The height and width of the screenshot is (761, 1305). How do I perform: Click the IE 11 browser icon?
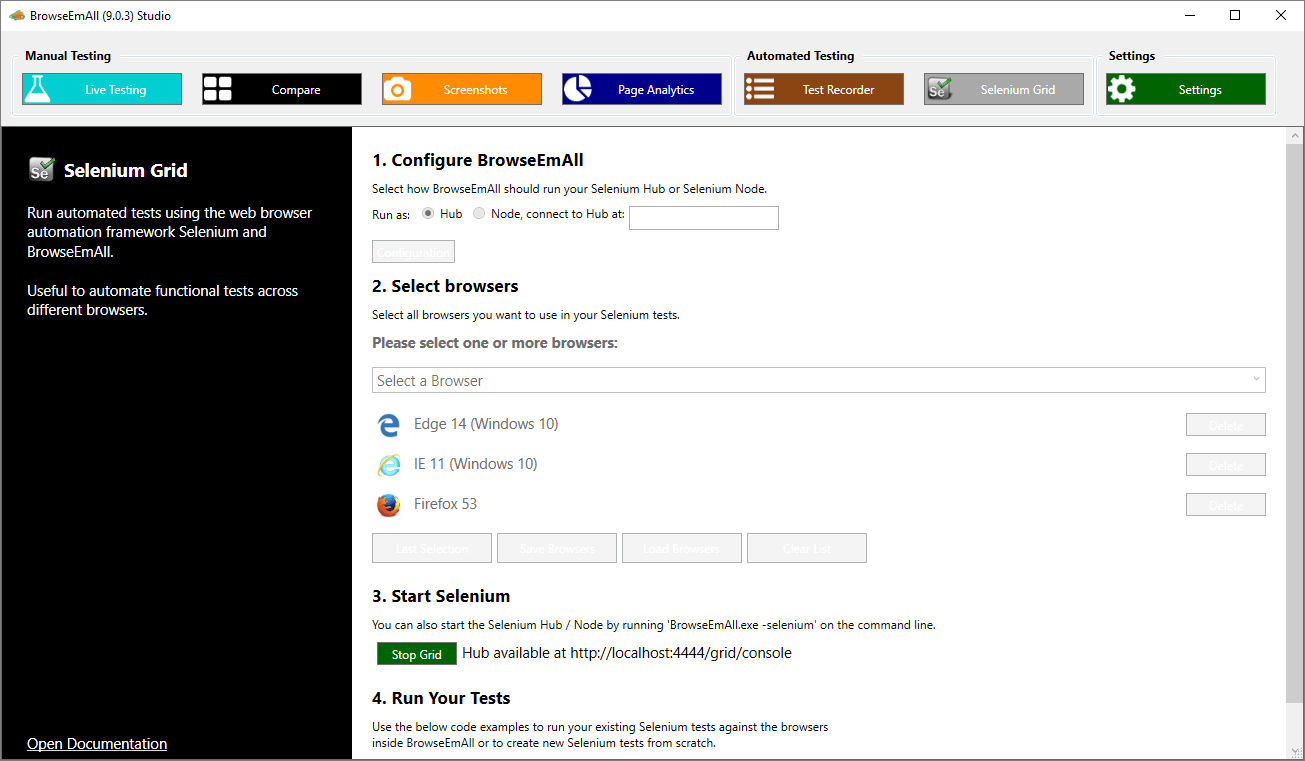click(x=388, y=465)
